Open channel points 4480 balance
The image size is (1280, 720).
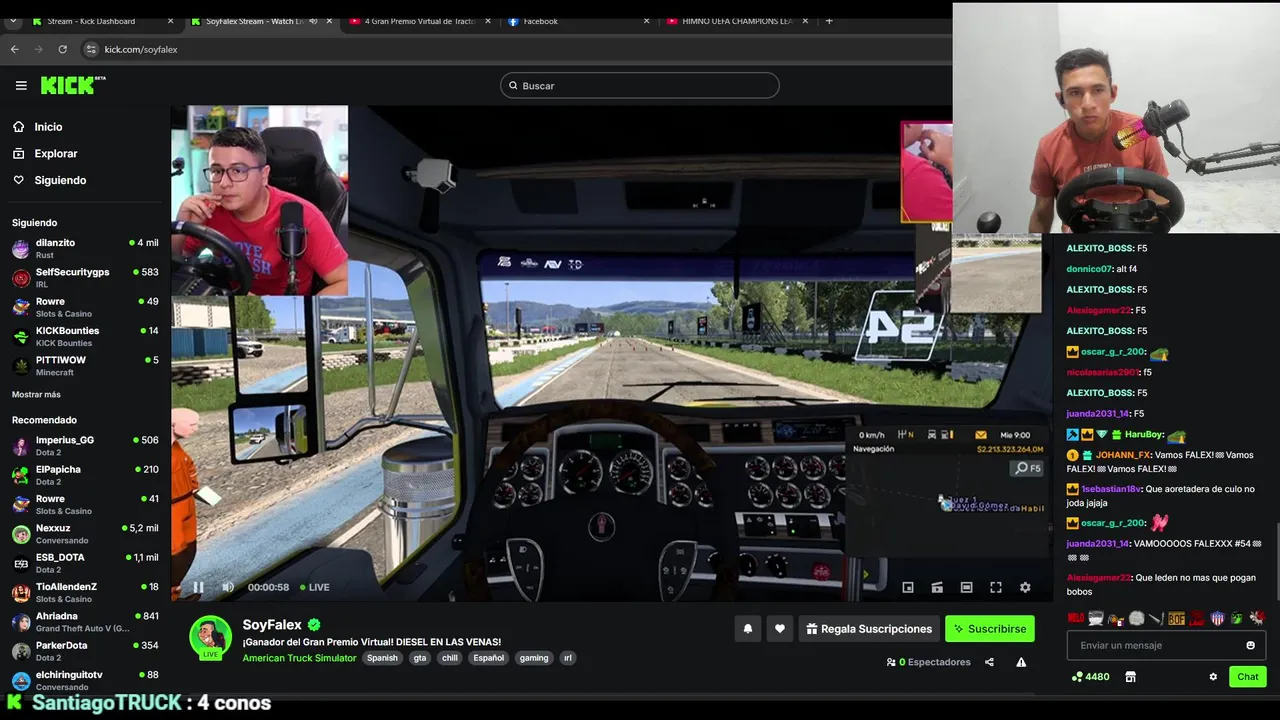[x=1090, y=677]
